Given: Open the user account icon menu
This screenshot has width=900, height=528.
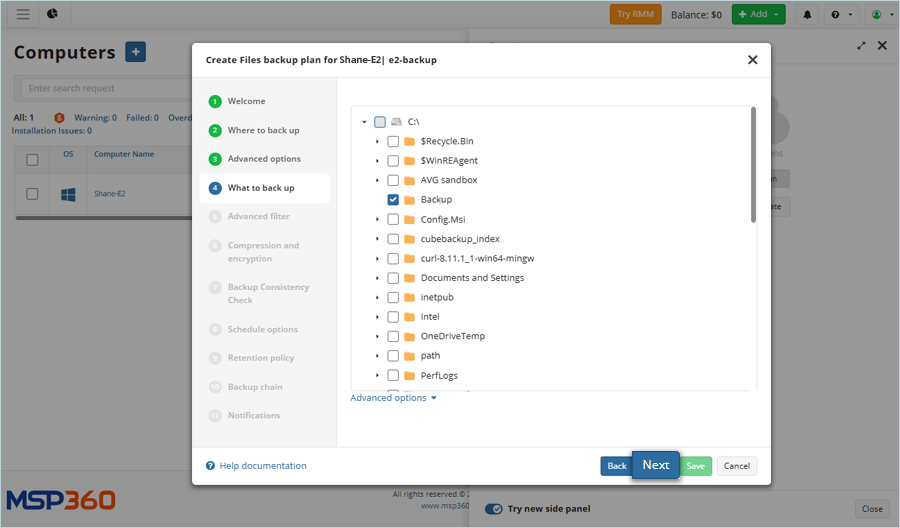Looking at the screenshot, I should (x=879, y=14).
